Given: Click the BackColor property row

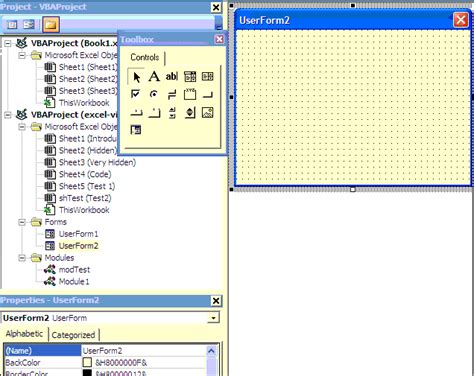Looking at the screenshot, I should click(x=105, y=363).
